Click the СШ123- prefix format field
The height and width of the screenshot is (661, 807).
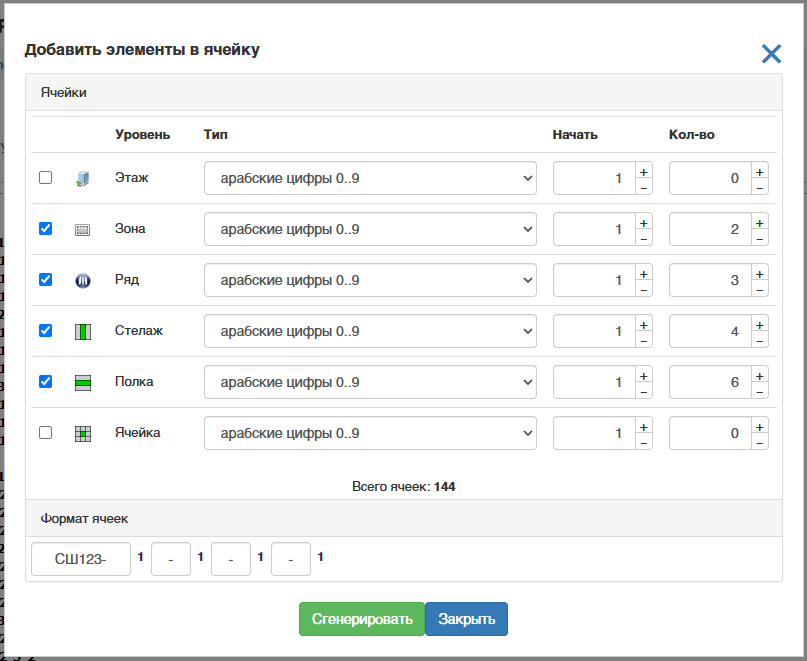[x=81, y=559]
